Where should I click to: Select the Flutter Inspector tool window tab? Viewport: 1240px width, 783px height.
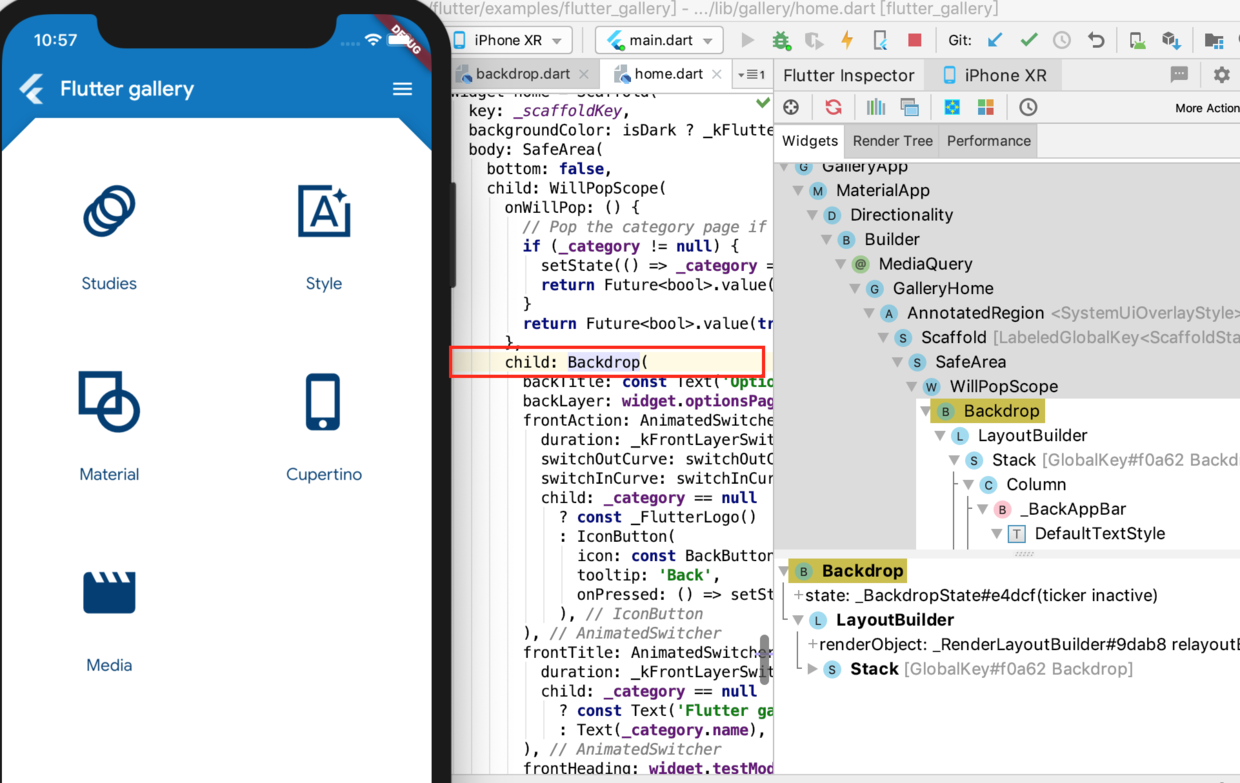pyautogui.click(x=848, y=75)
